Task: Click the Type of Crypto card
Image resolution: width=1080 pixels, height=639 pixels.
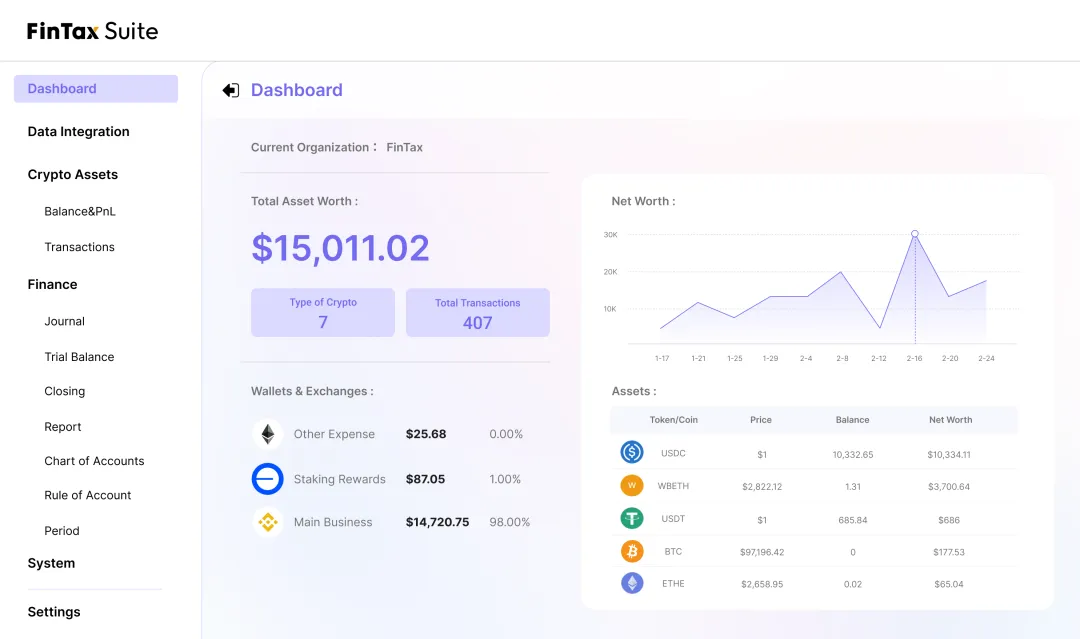Action: coord(323,313)
